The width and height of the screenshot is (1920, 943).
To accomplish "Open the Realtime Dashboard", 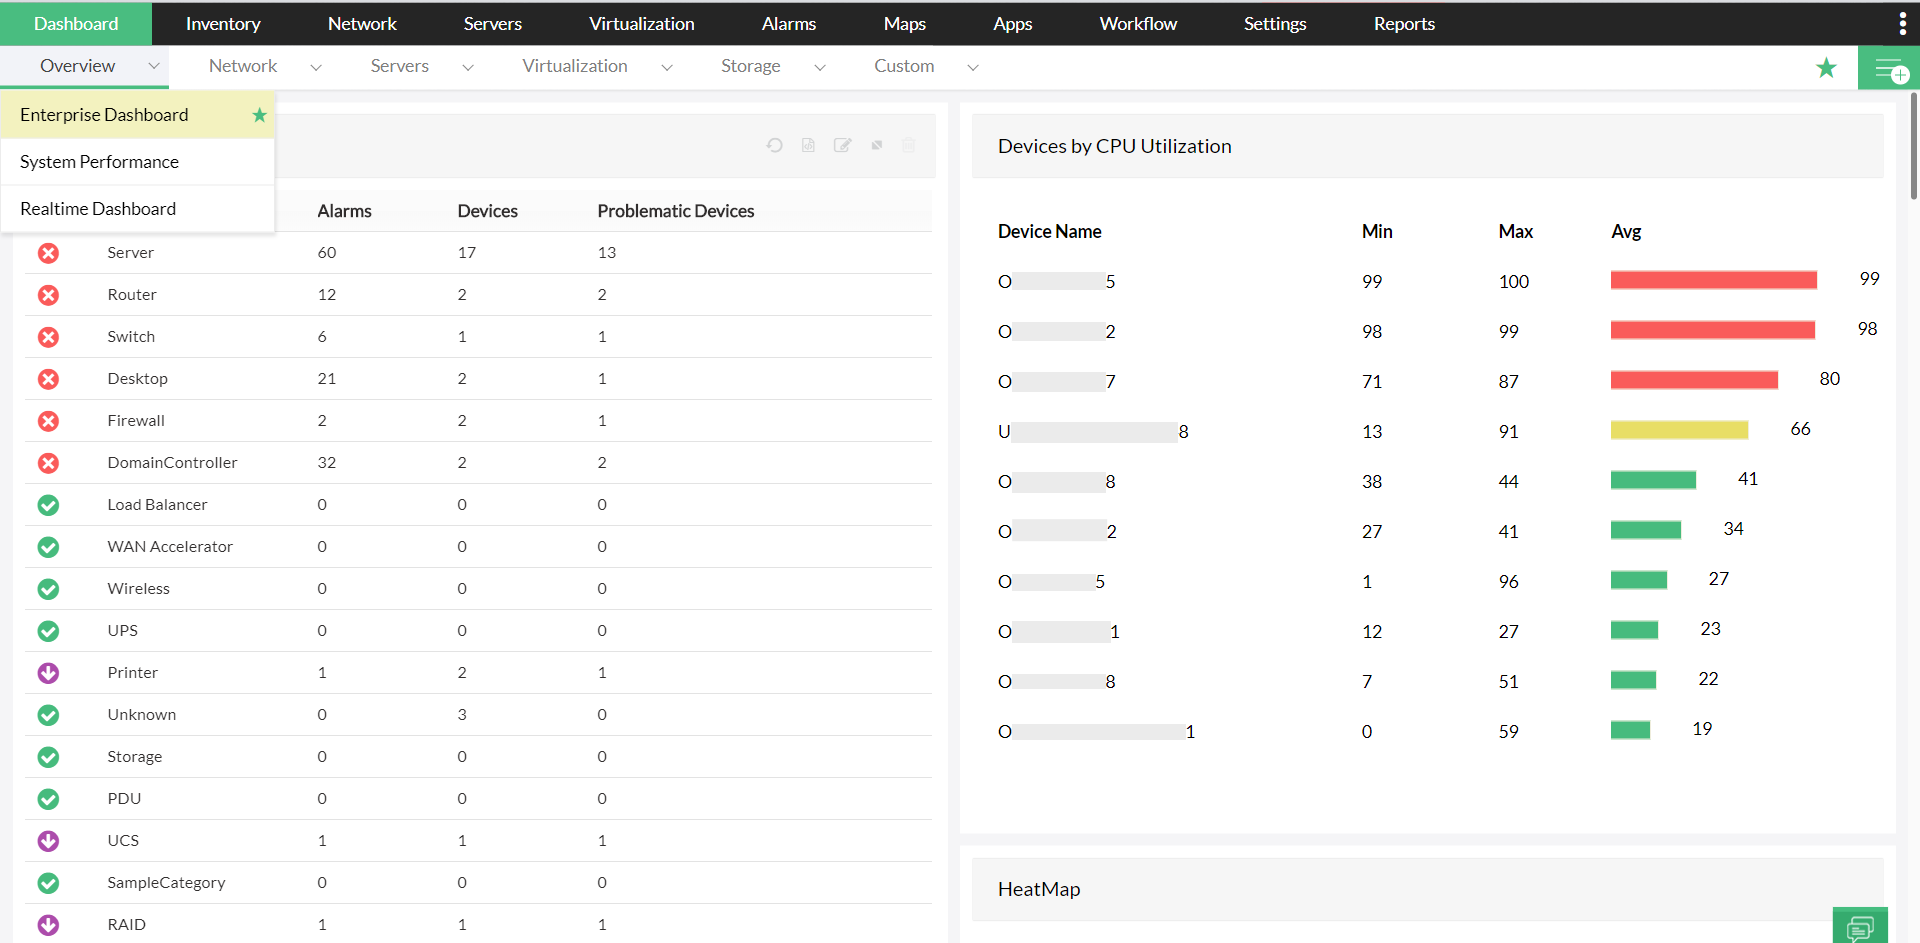I will pos(98,208).
